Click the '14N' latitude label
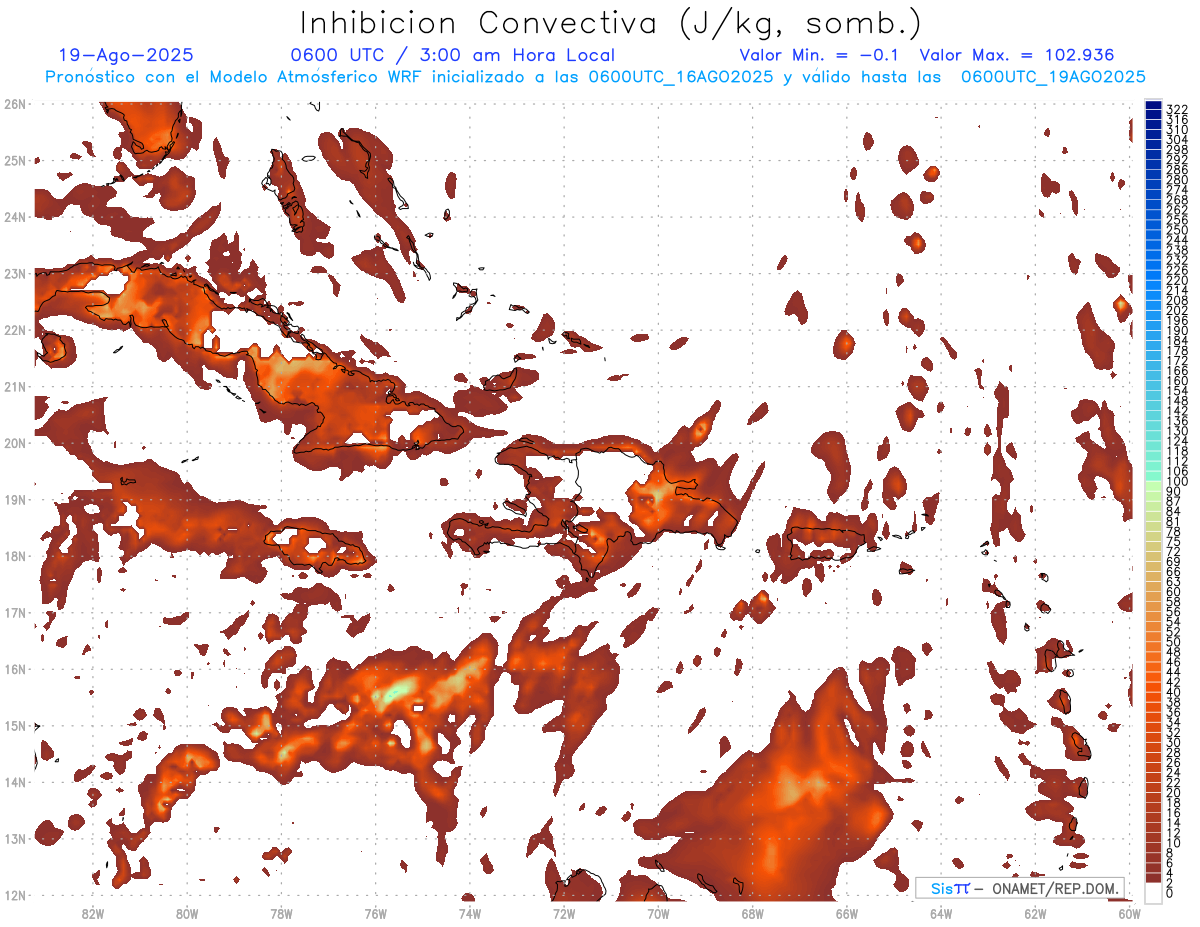Viewport: 1200px width, 927px height. tap(15, 782)
